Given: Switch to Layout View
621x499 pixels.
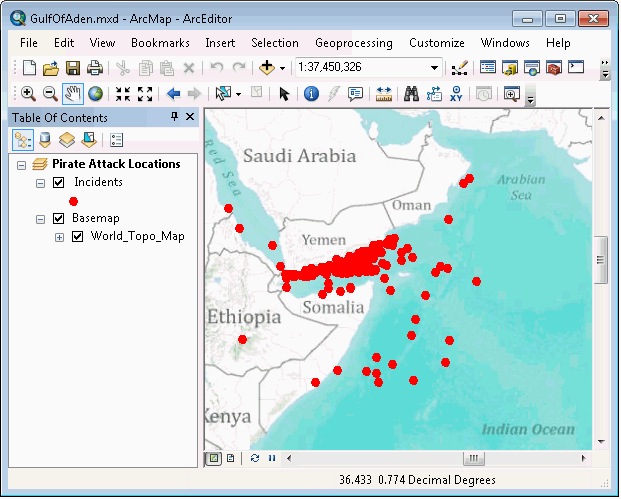Looking at the screenshot, I should (230, 459).
